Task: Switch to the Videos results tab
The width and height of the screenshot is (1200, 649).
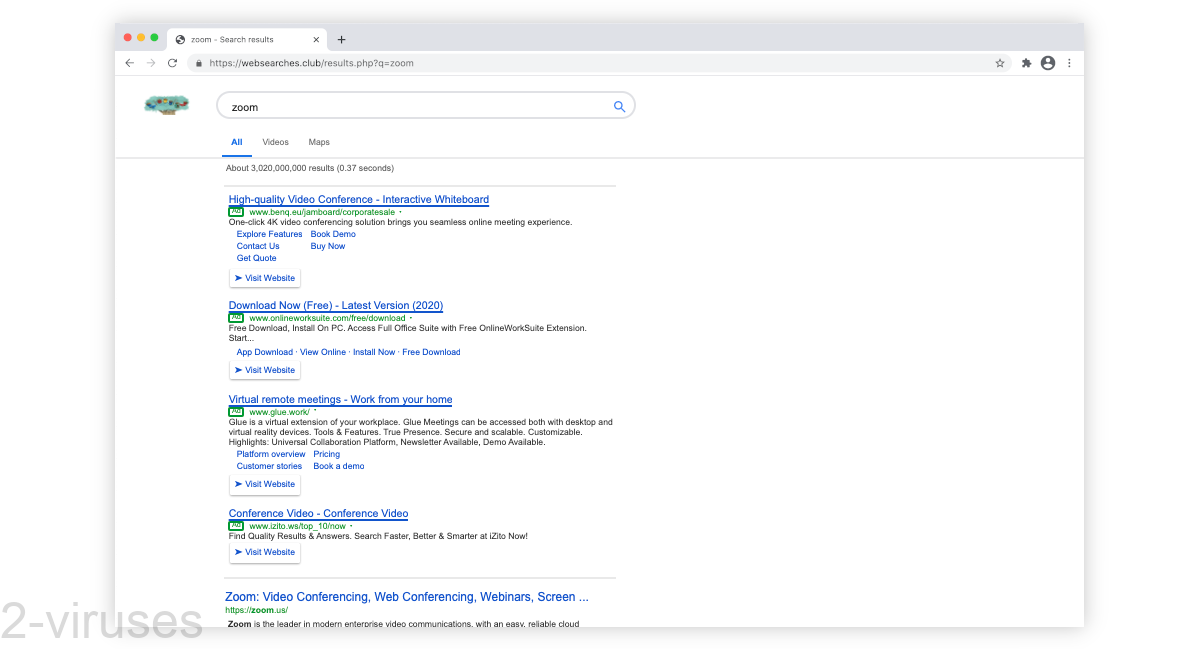Action: coord(275,141)
